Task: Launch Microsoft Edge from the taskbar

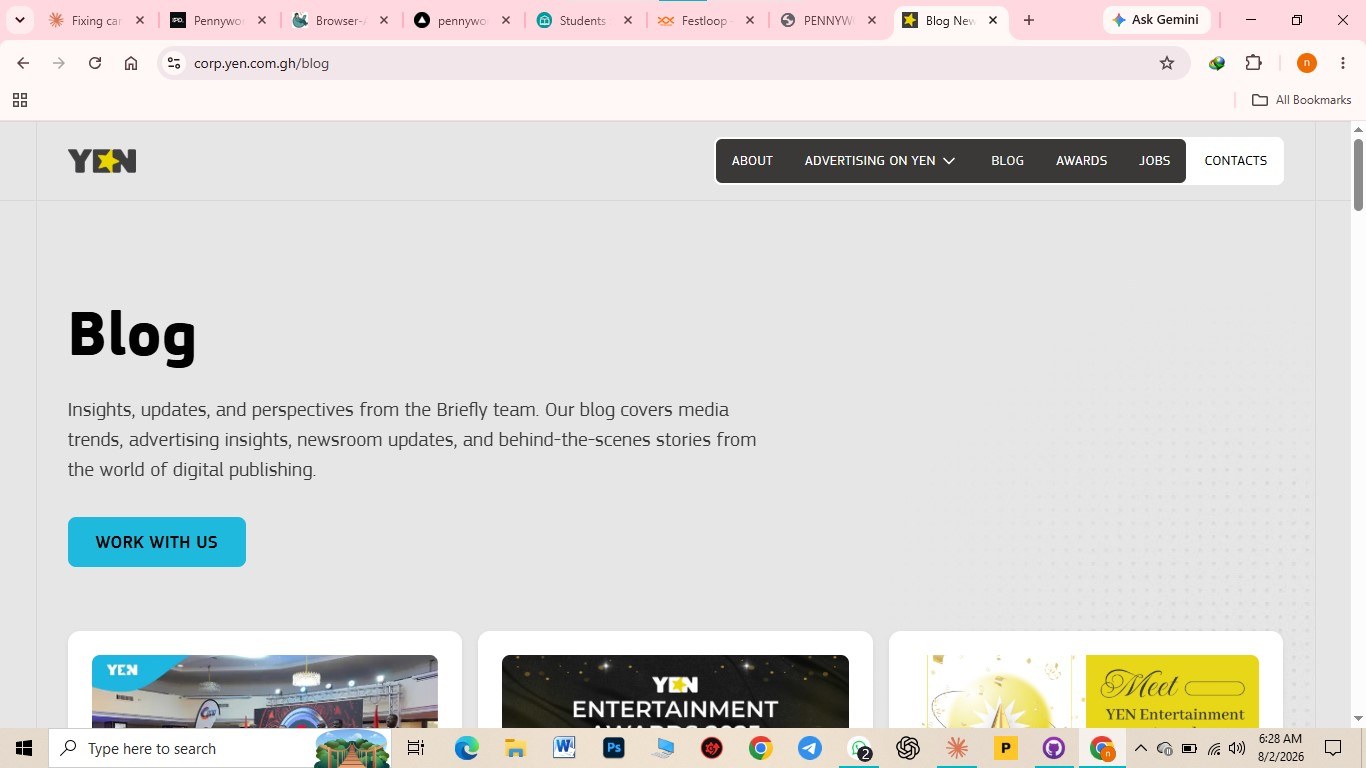Action: (466, 748)
